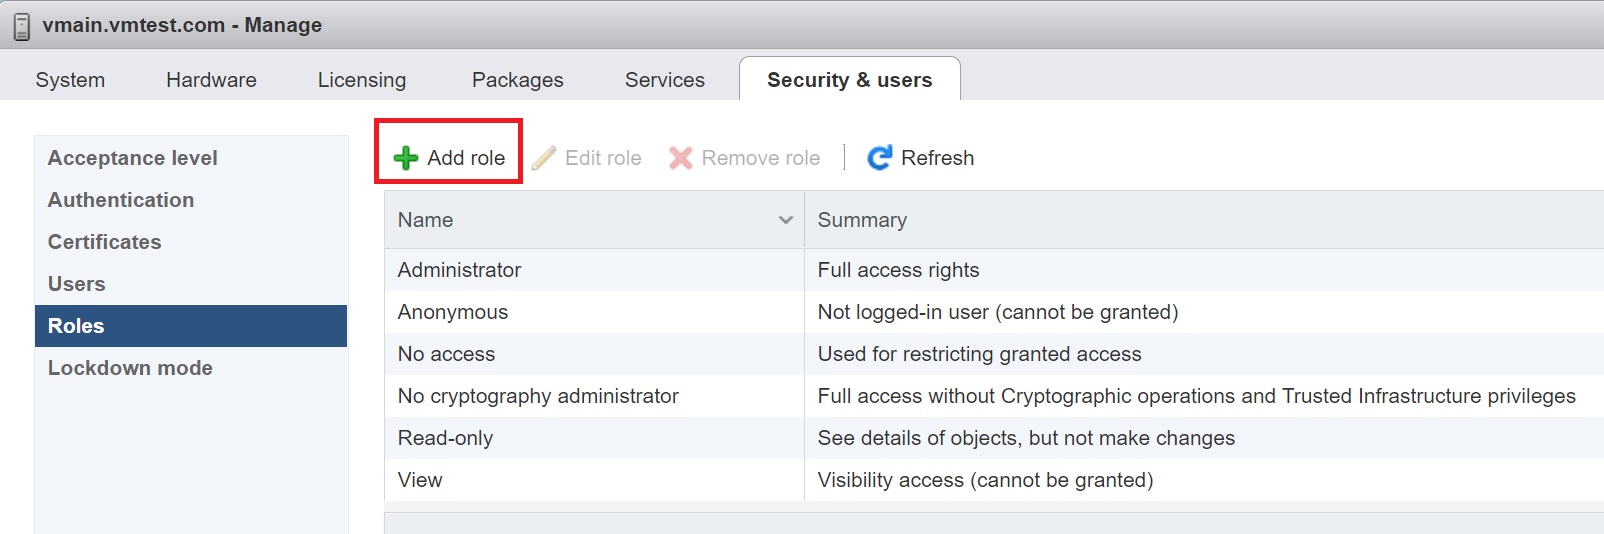Expand the Name column sort dropdown chevron

[x=786, y=220]
